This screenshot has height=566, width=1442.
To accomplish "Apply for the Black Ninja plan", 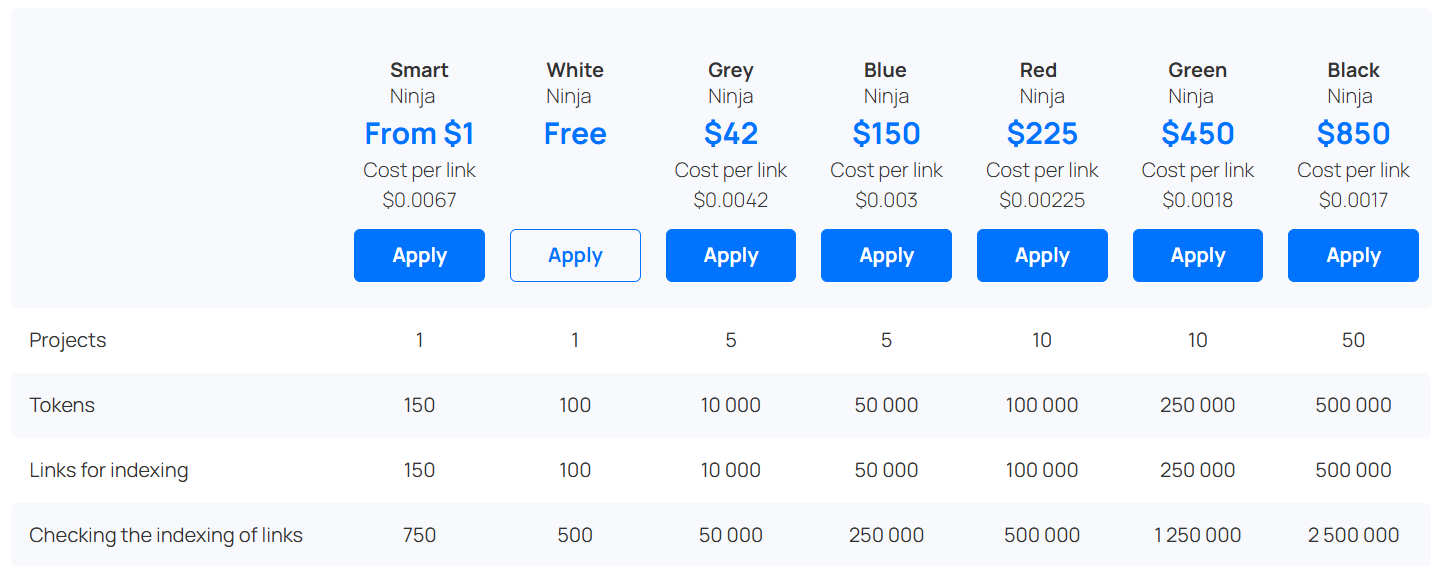I will (1353, 256).
